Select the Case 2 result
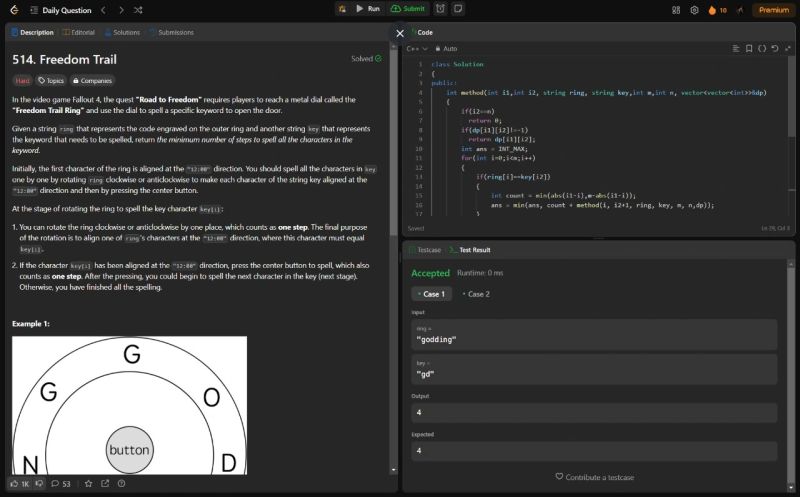Screen dimensions: 800x497 coord(476,294)
